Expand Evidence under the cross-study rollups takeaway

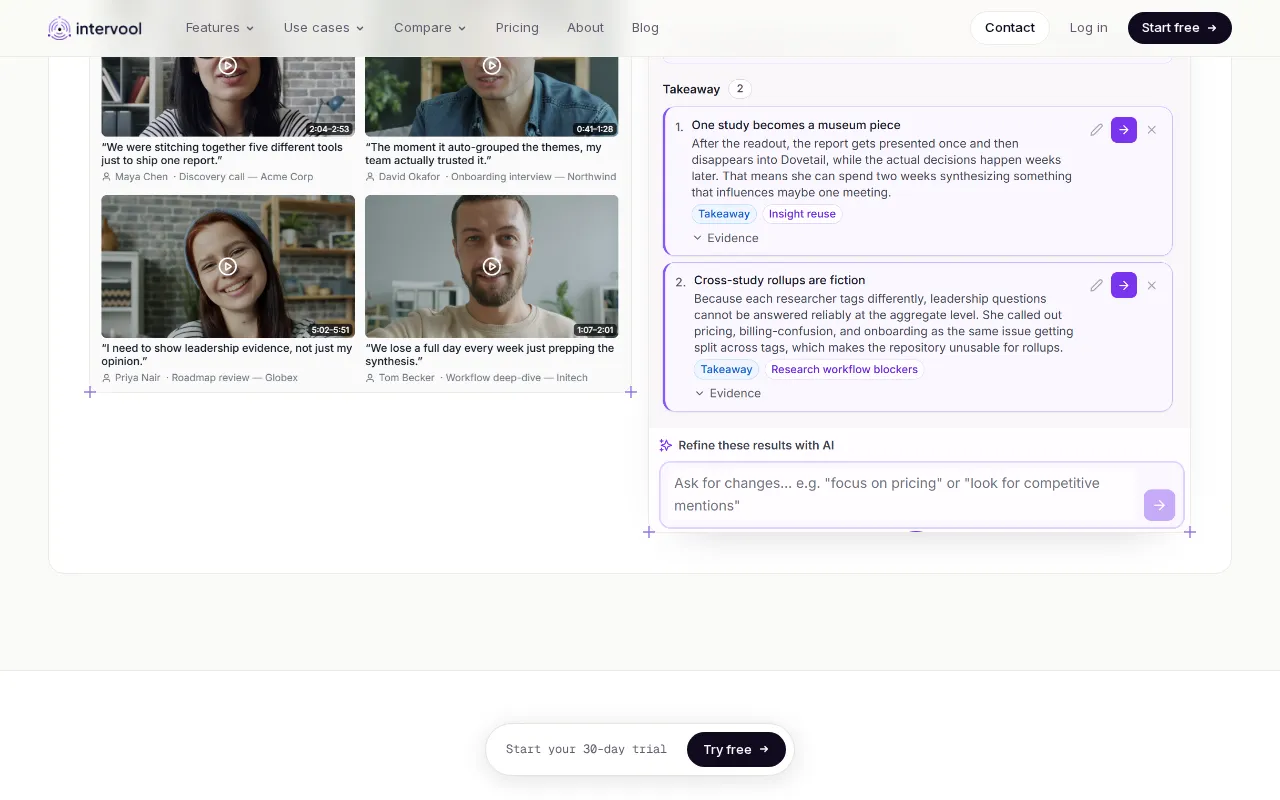pyautogui.click(x=728, y=393)
